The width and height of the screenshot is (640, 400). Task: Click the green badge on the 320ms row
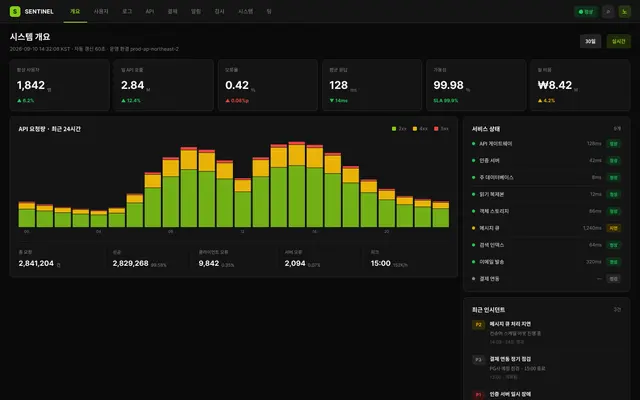(x=613, y=262)
